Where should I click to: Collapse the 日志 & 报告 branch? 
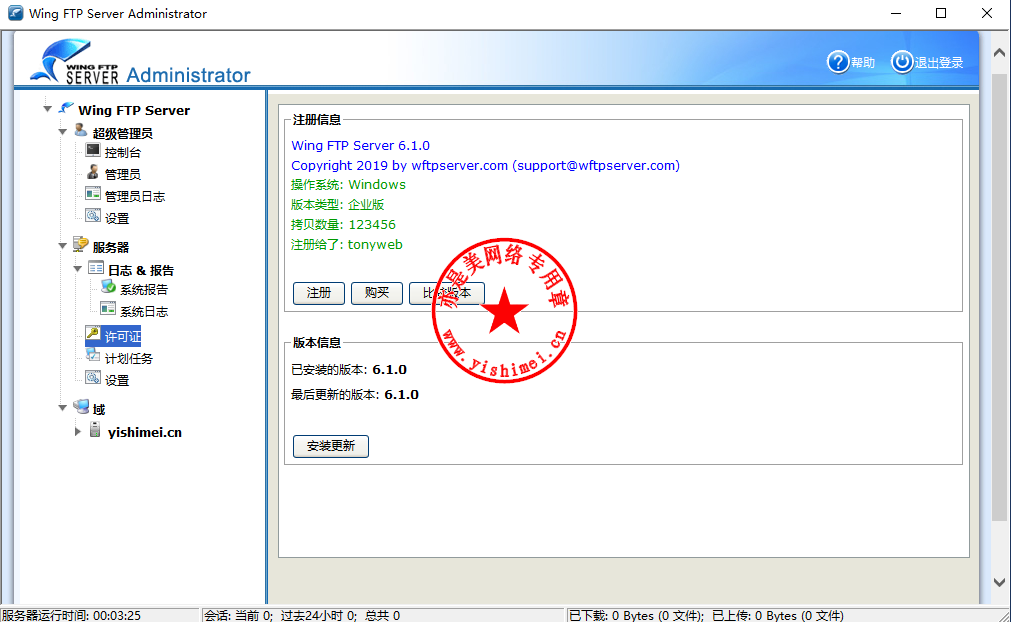click(77, 269)
